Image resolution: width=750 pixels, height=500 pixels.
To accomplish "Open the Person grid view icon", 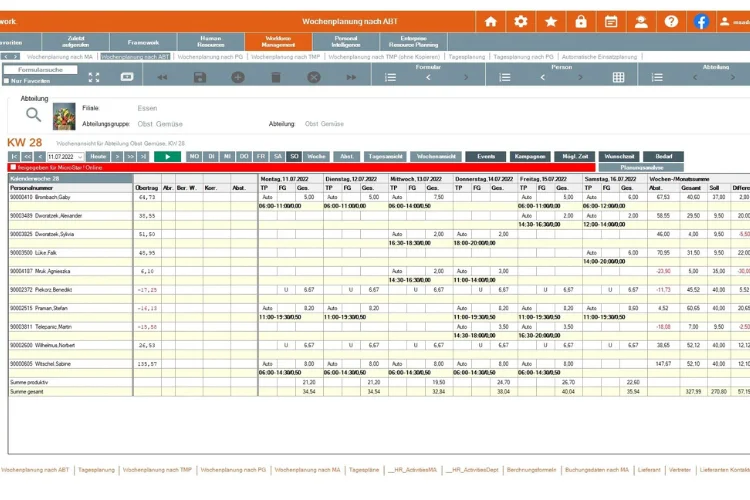I will pyautogui.click(x=618, y=78).
